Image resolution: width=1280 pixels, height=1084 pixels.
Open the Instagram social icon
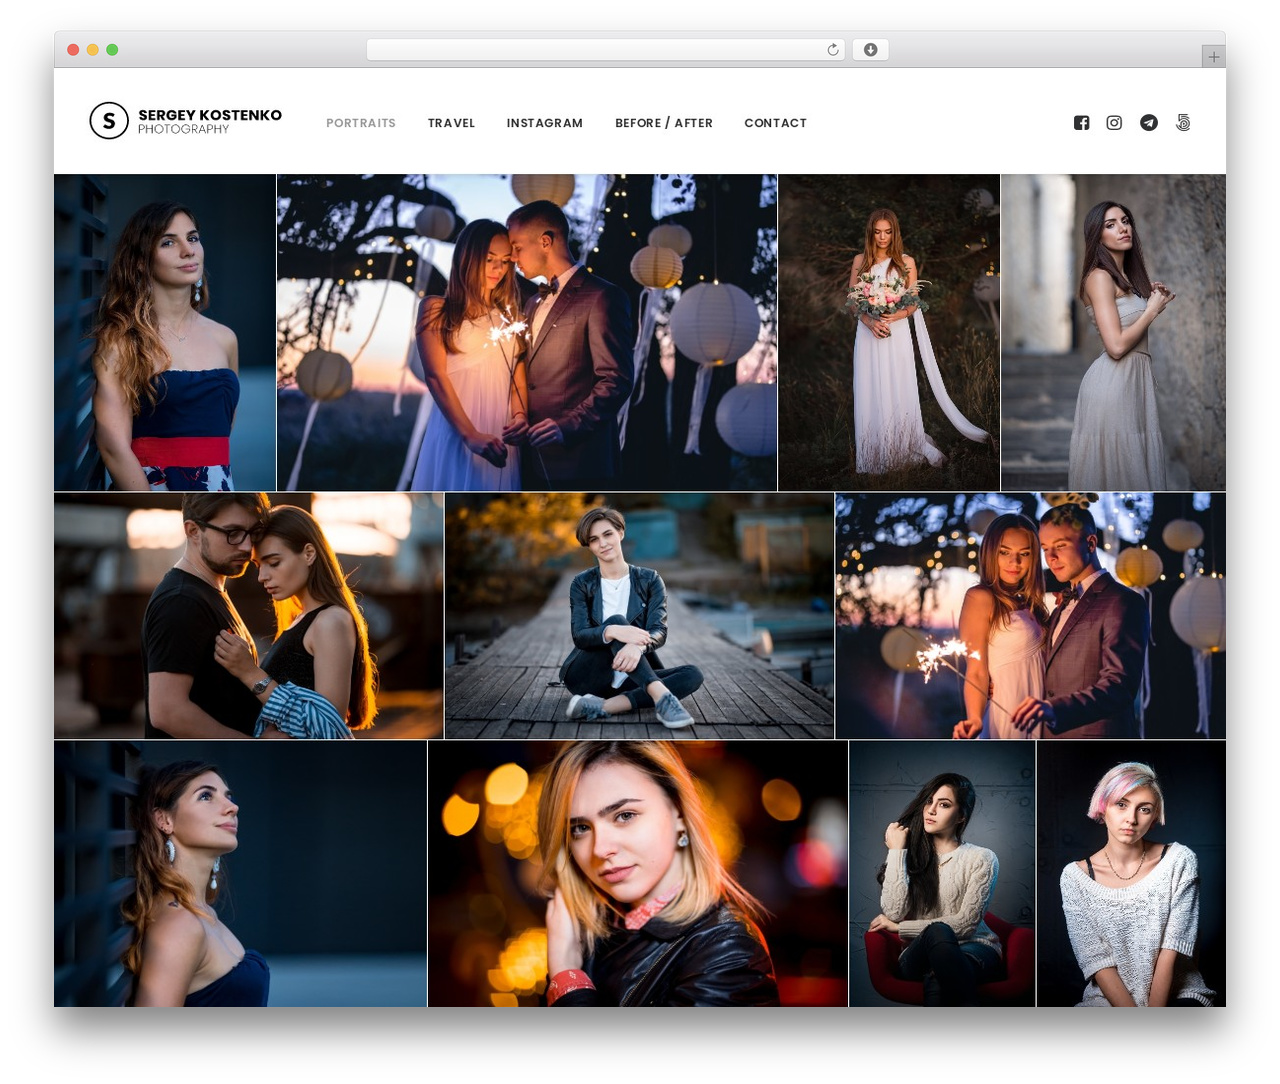1114,122
